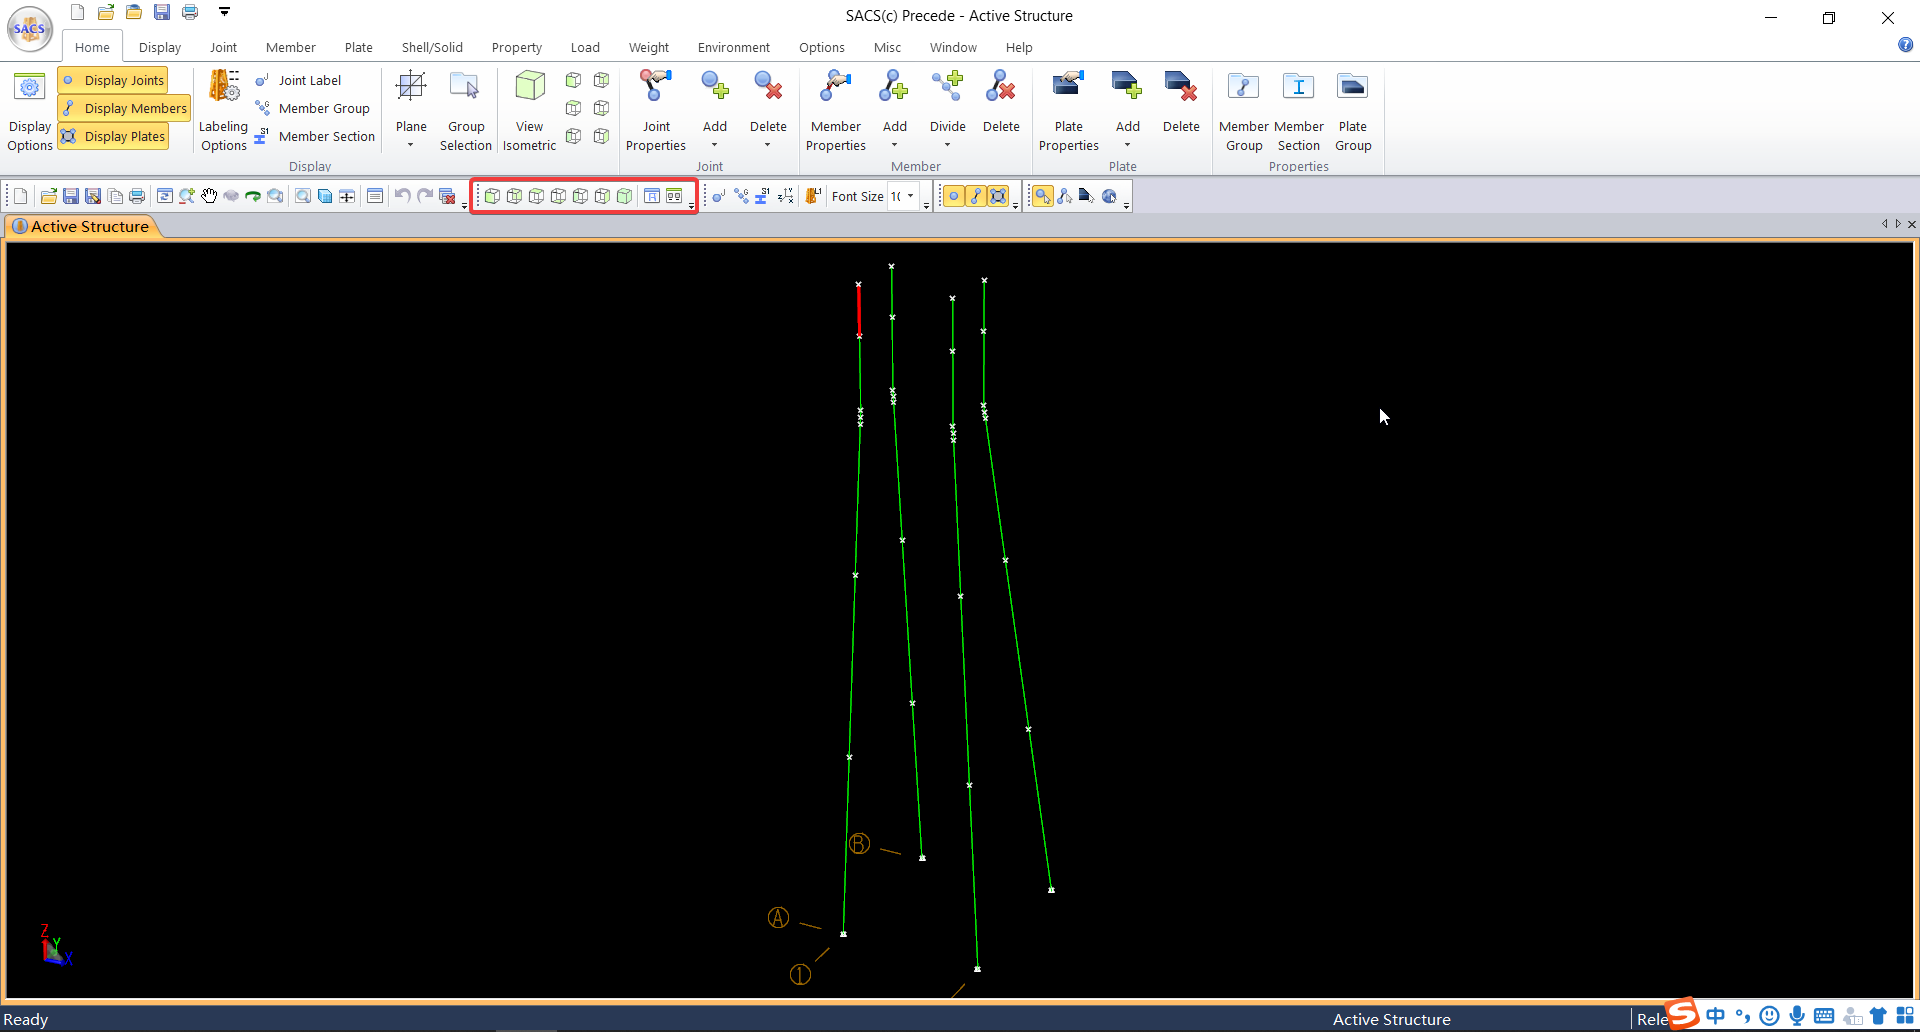Click the document tab scroll-right arrow
The image size is (1920, 1032).
click(x=1898, y=224)
